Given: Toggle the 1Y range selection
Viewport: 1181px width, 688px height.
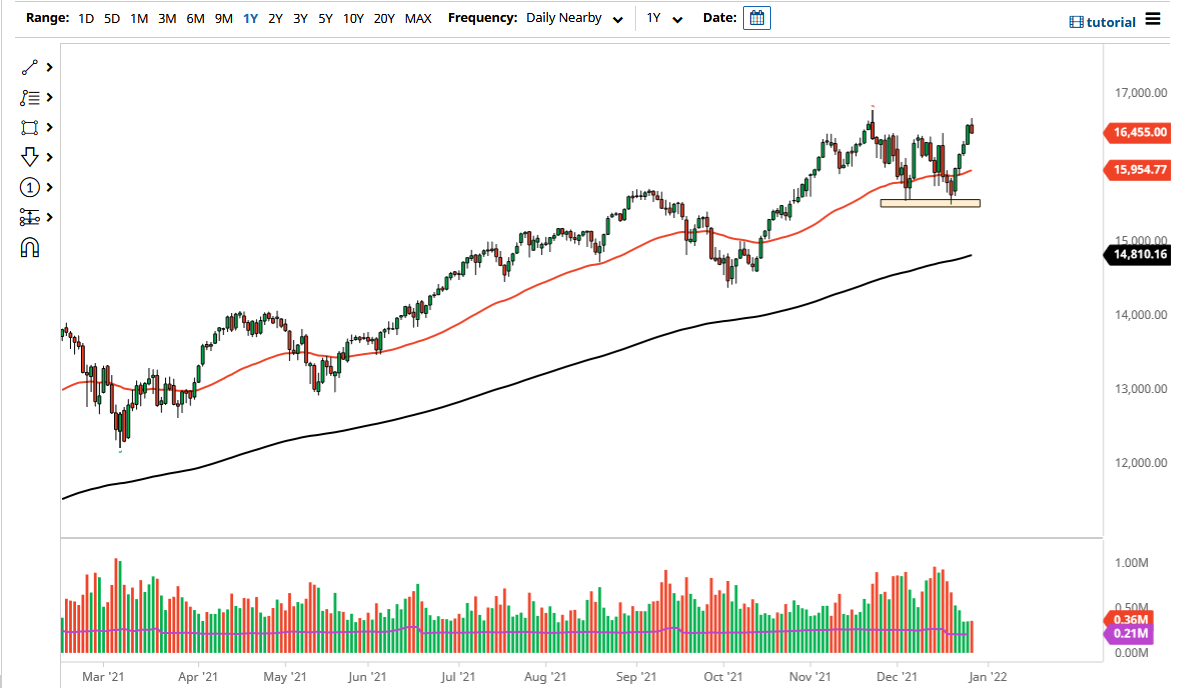Looking at the screenshot, I should pos(250,18).
